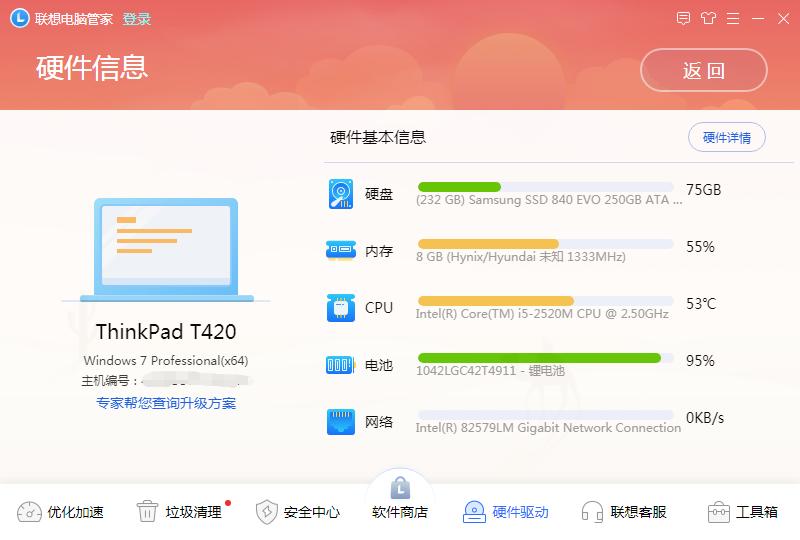This screenshot has height=540, width=800.
Task: Click the memory (内存) RAM icon
Action: pyautogui.click(x=341, y=250)
